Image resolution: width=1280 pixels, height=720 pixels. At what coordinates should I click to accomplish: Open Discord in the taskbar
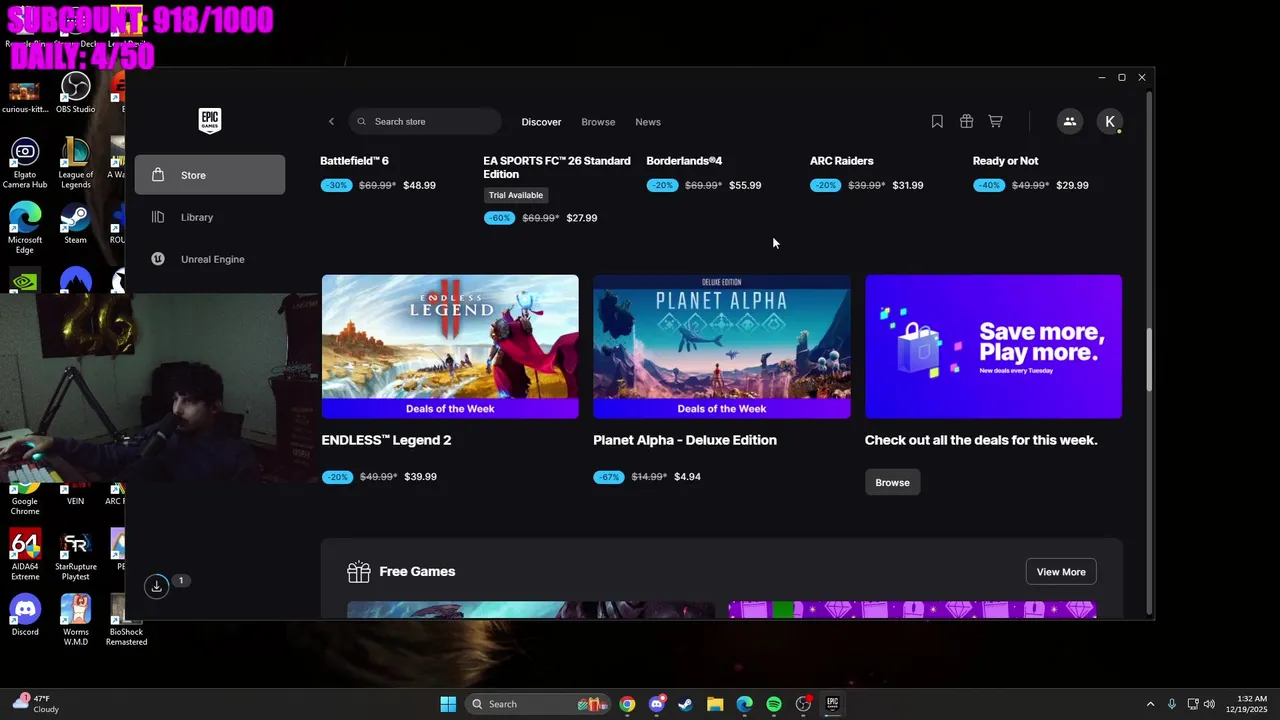656,704
